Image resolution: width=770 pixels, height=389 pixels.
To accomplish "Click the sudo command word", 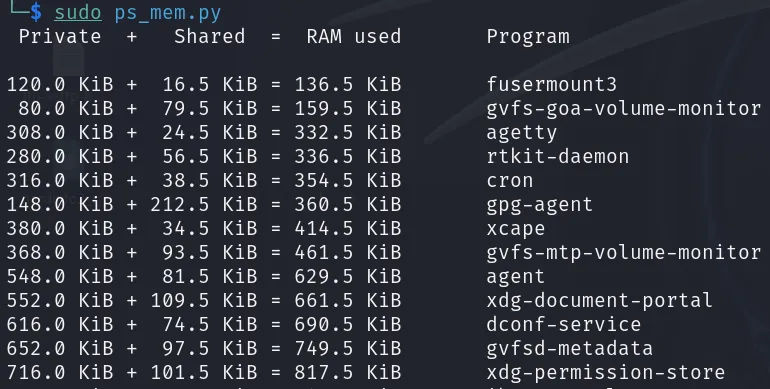I will 78,13.
